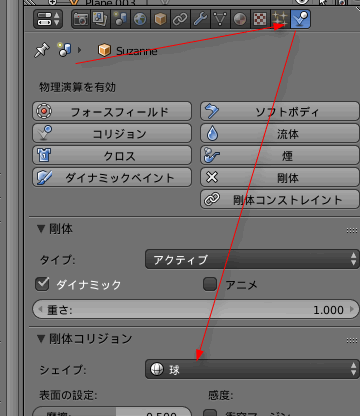
Task: Open the Constraints properties tab
Action: (x=180, y=19)
